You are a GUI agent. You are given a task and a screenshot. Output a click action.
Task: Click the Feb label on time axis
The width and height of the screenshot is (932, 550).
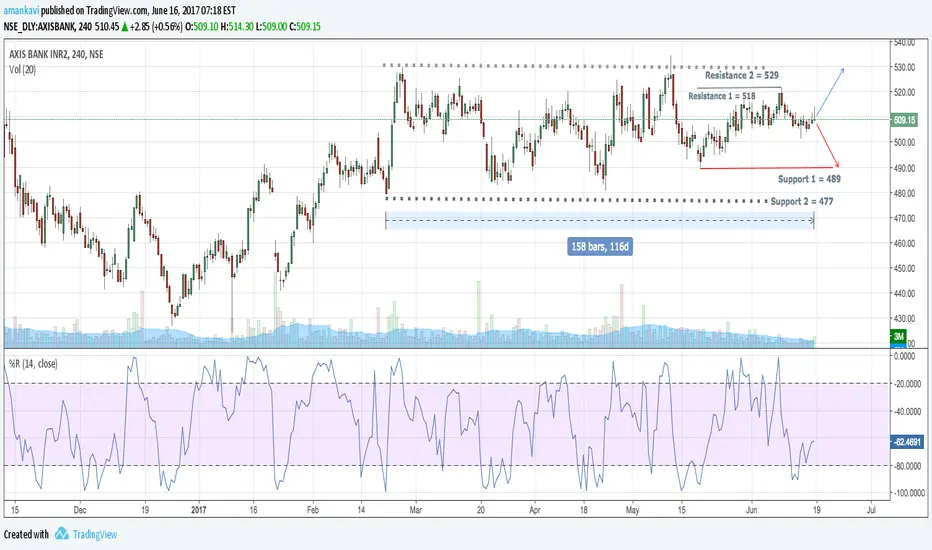coord(313,510)
